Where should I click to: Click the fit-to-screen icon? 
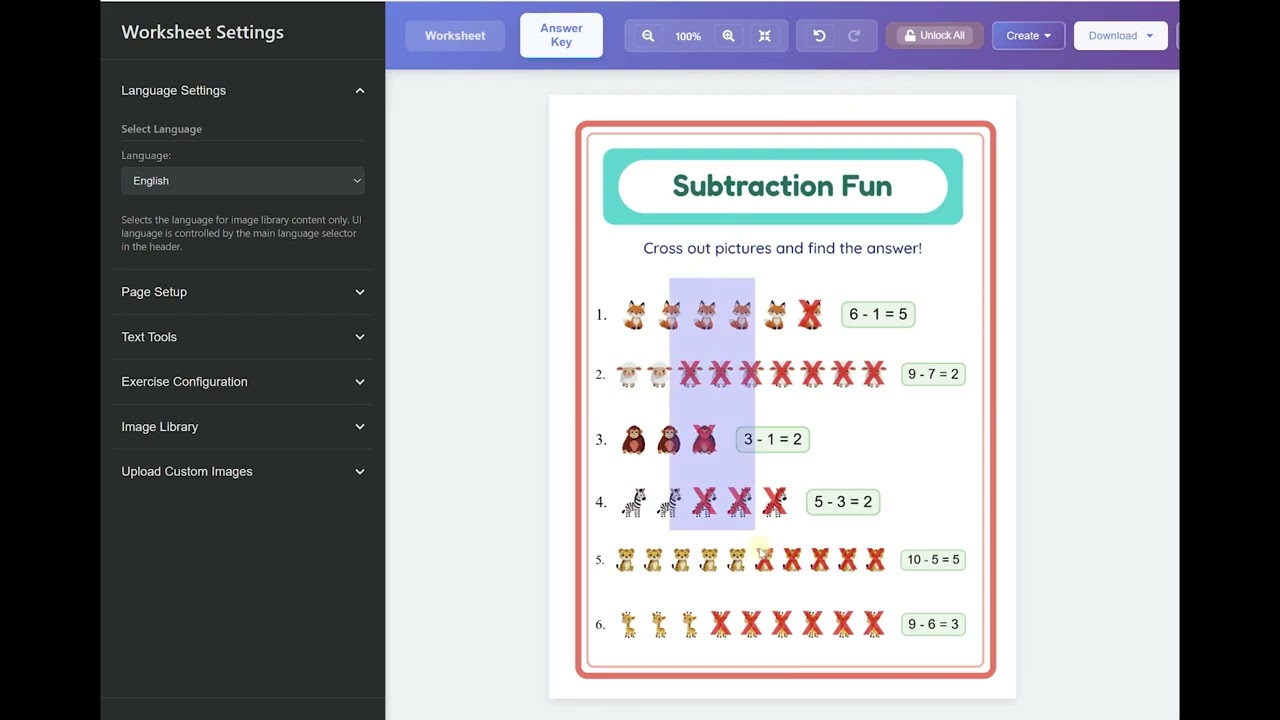[765, 36]
